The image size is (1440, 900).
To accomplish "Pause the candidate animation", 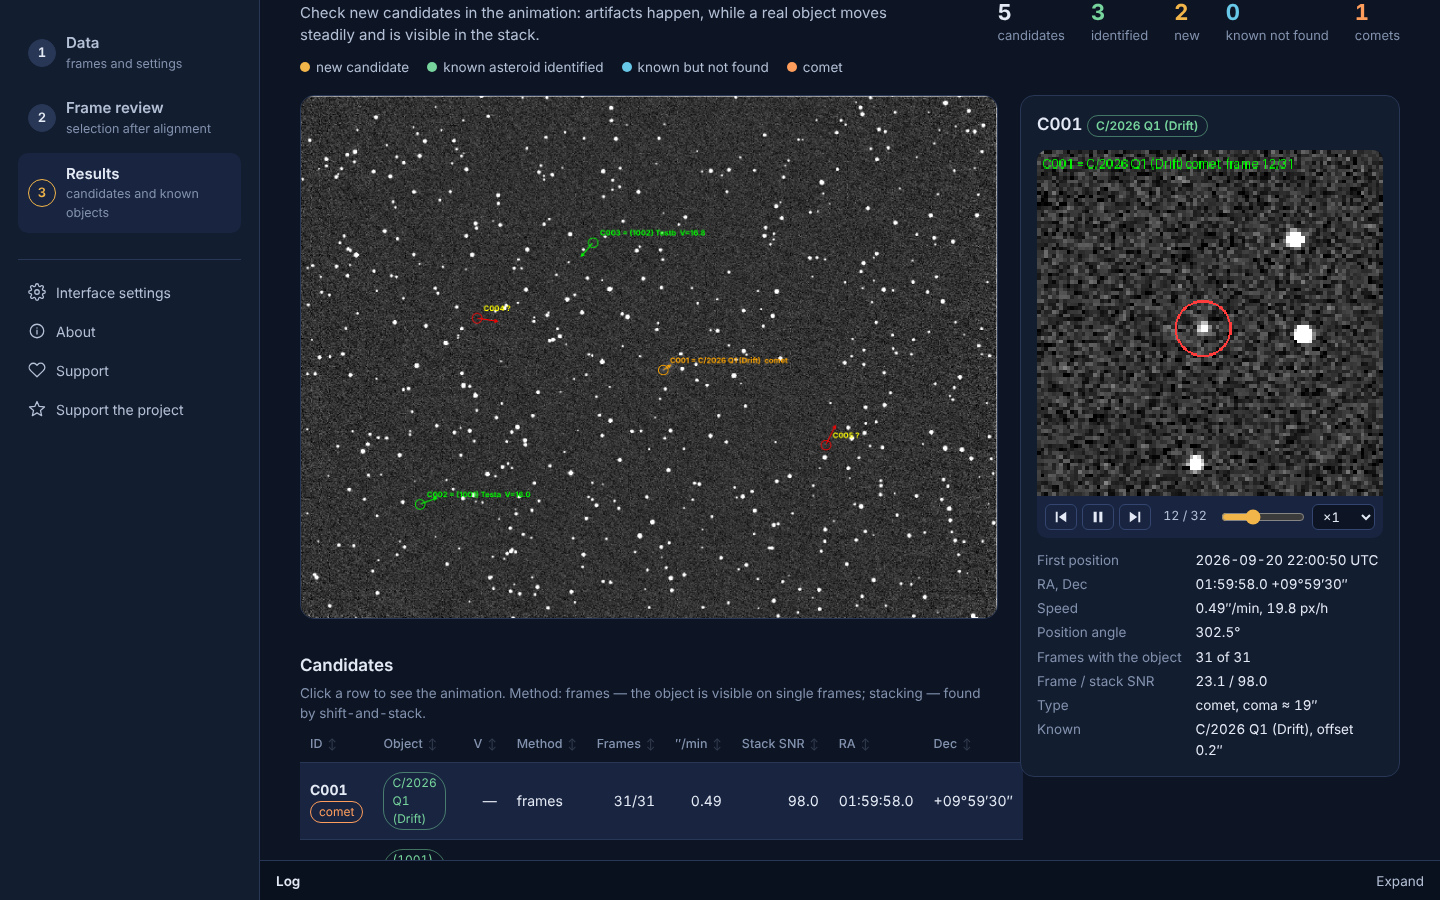I will 1098,517.
